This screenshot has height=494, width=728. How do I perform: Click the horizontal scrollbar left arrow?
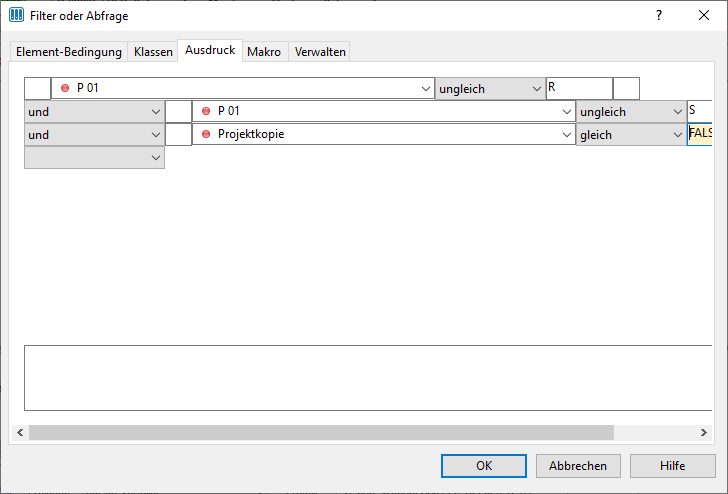(20, 432)
